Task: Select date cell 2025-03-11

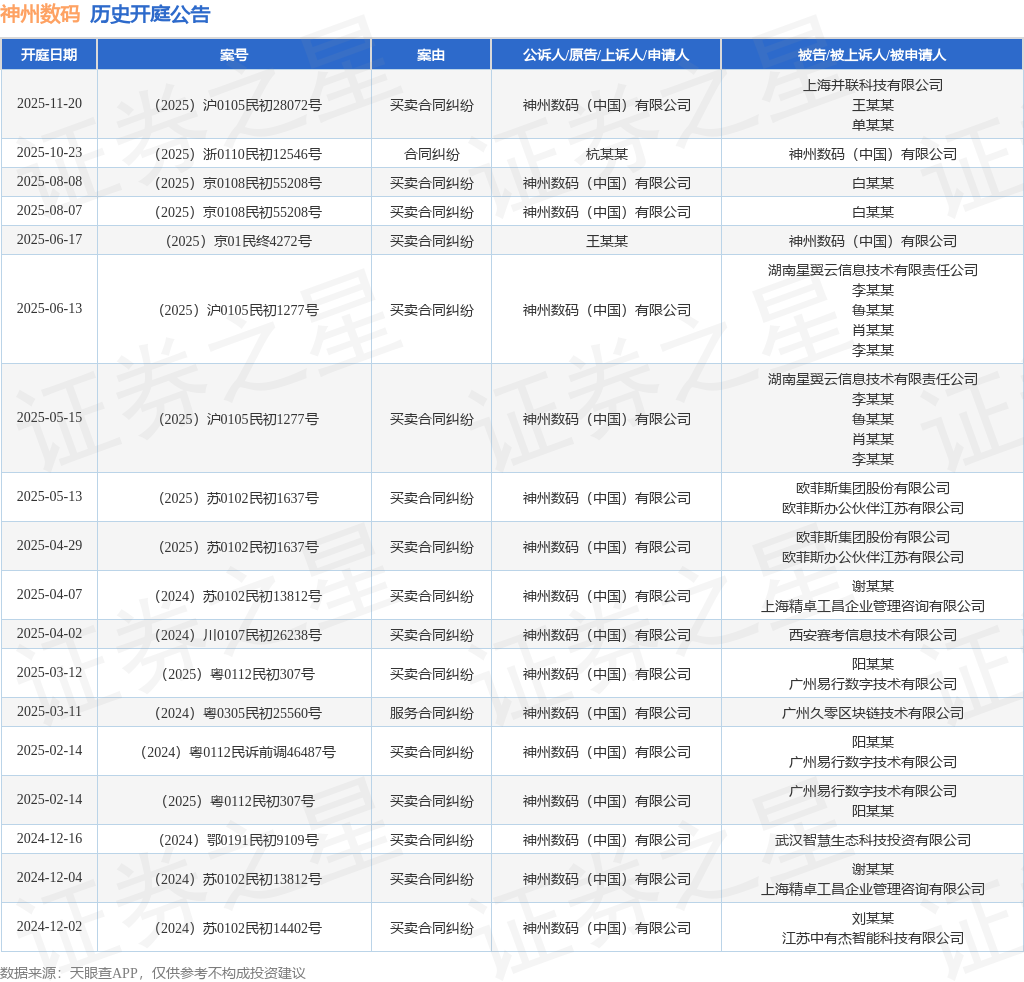Action: tap(50, 711)
